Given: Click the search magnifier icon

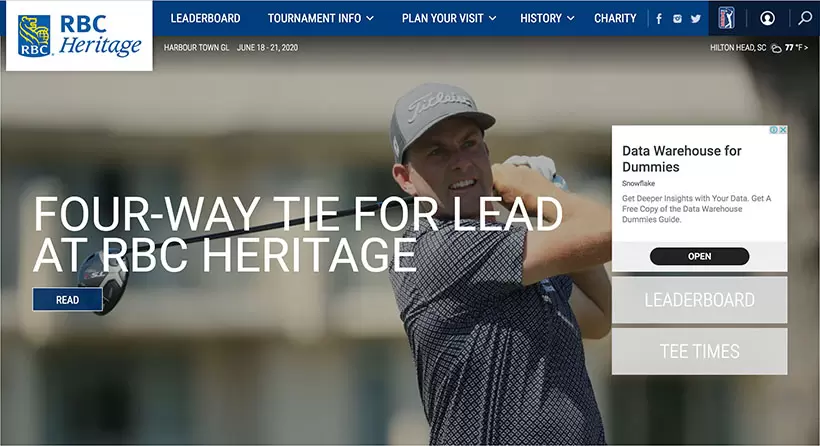Looking at the screenshot, I should [805, 18].
